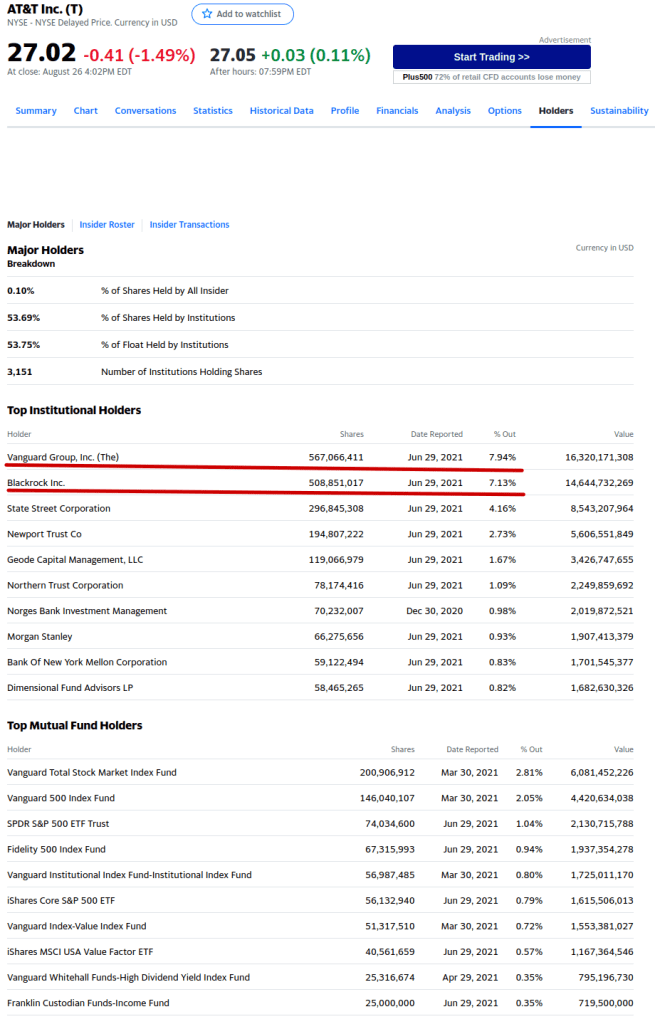The width and height of the screenshot is (655, 1024).
Task: Open the Summary tab
Action: pyautogui.click(x=36, y=111)
